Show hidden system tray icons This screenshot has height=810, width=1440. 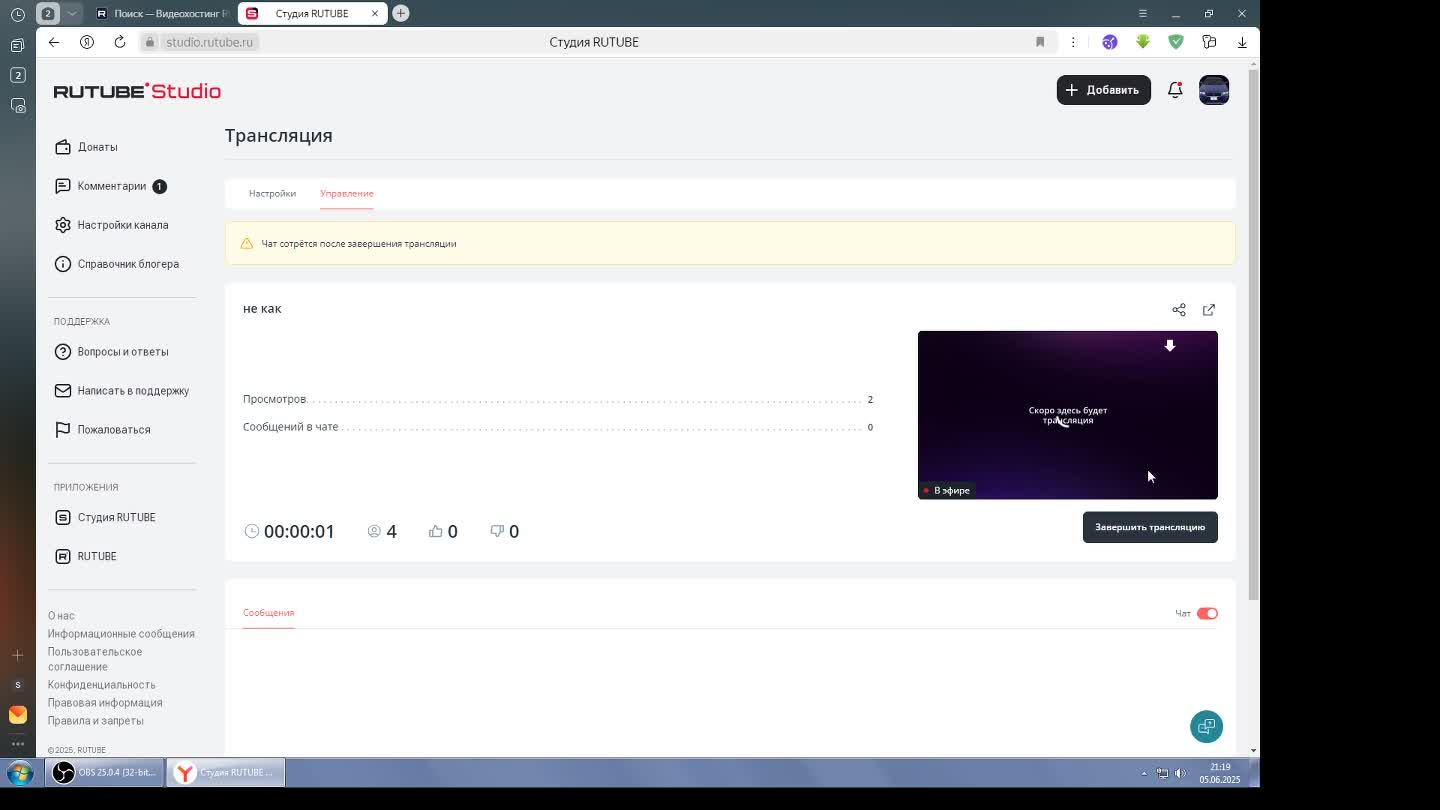pyautogui.click(x=1144, y=773)
